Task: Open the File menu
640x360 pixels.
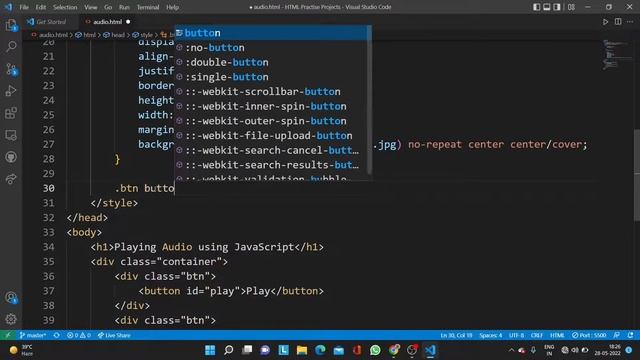Action: click(24, 7)
